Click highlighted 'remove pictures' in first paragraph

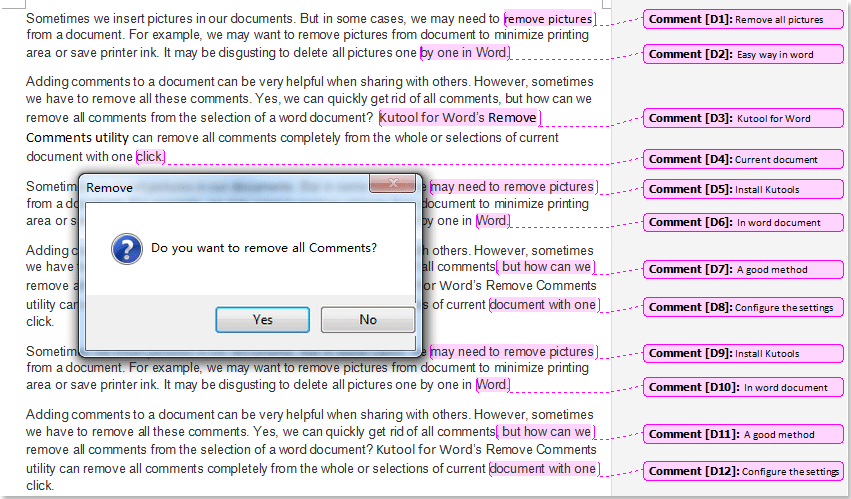(548, 19)
